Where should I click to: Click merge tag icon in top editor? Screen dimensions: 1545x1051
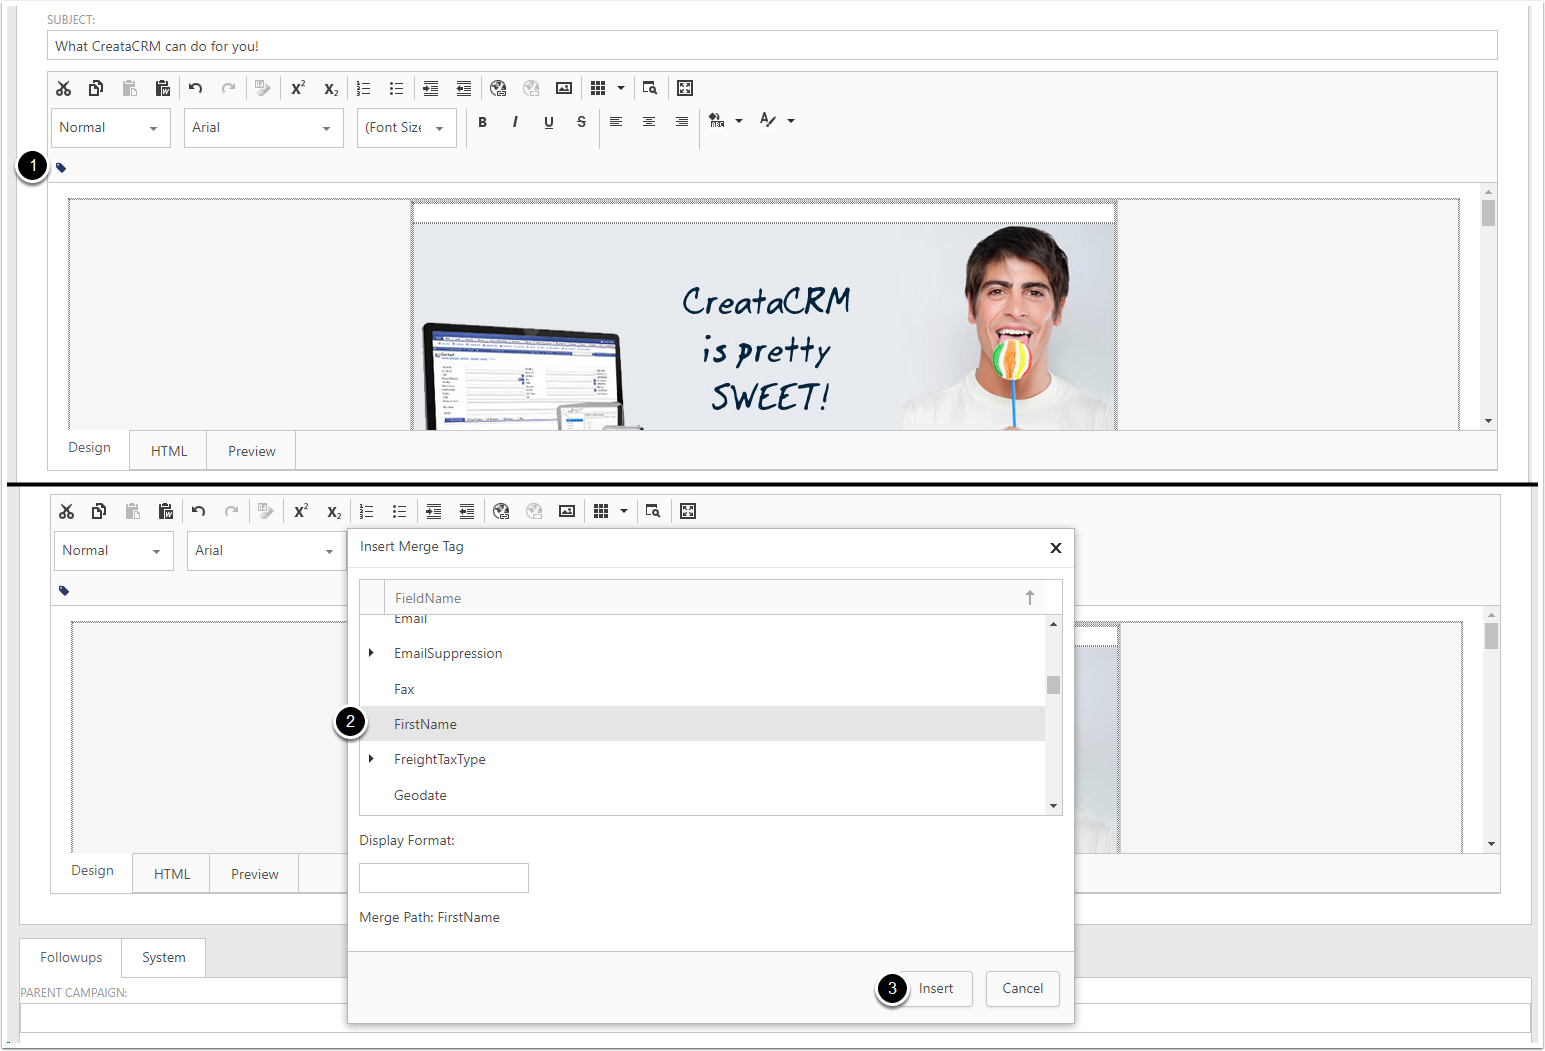(x=61, y=168)
